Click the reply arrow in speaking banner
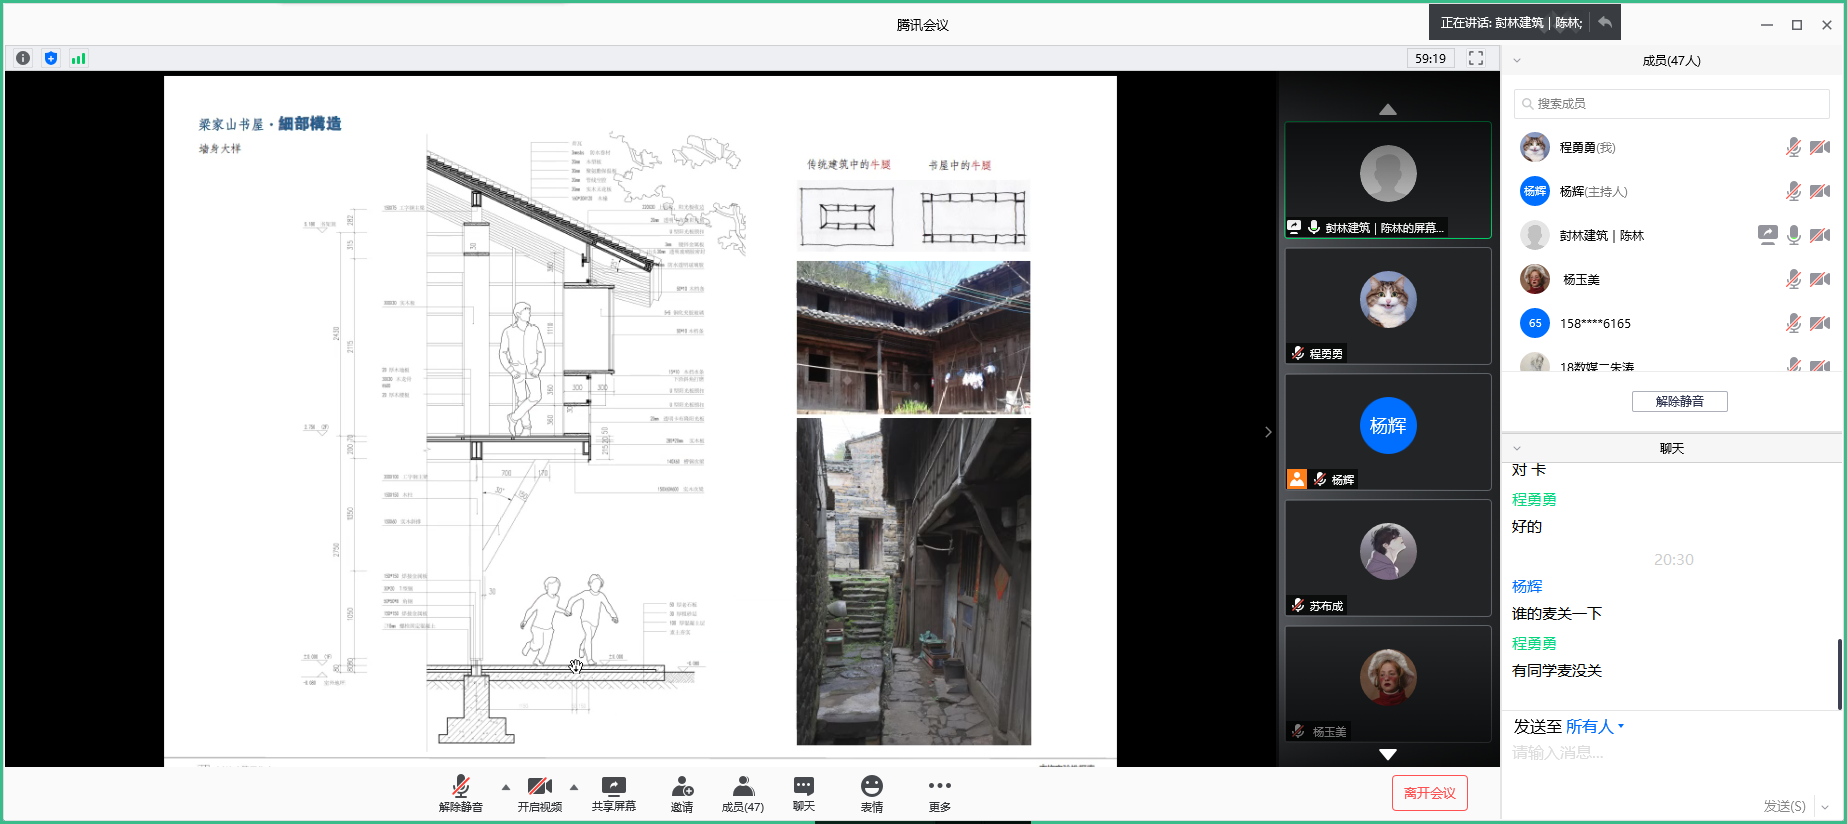This screenshot has width=1847, height=824. (x=1605, y=22)
